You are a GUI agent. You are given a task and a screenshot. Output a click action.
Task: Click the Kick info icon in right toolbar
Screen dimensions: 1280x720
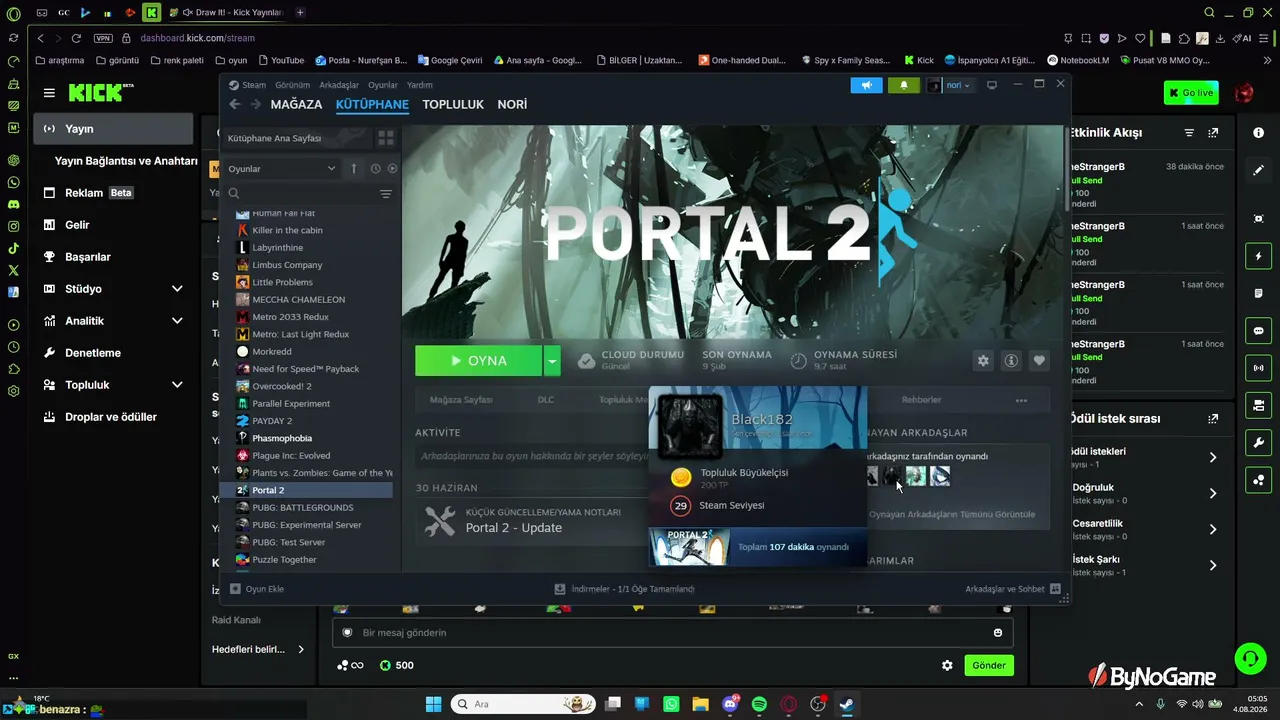pos(1258,133)
